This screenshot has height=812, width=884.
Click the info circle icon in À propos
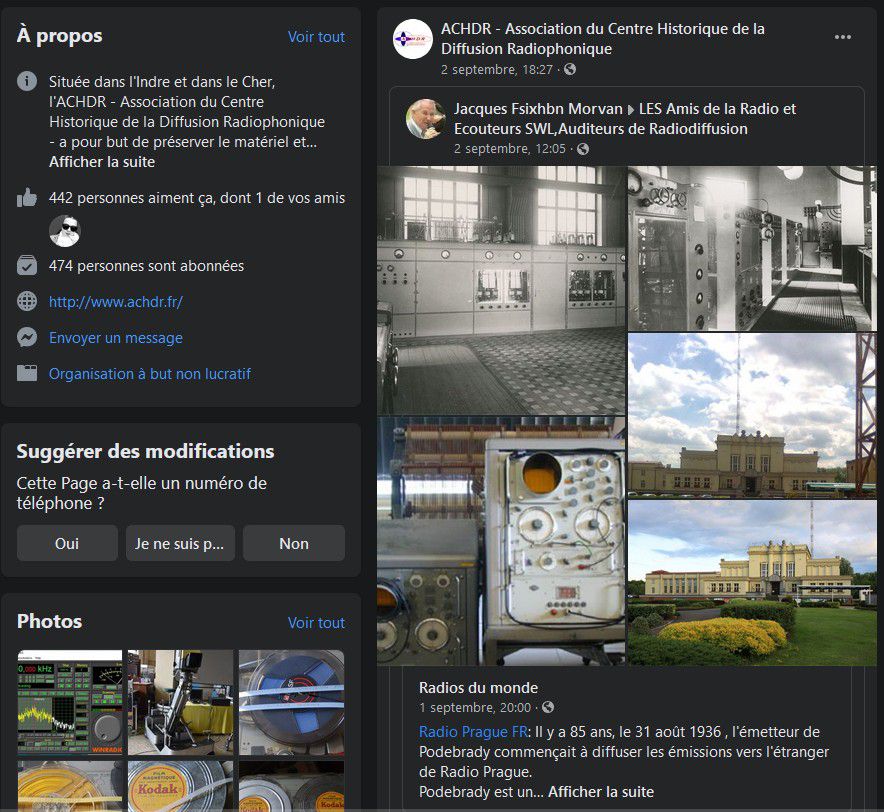click(26, 81)
